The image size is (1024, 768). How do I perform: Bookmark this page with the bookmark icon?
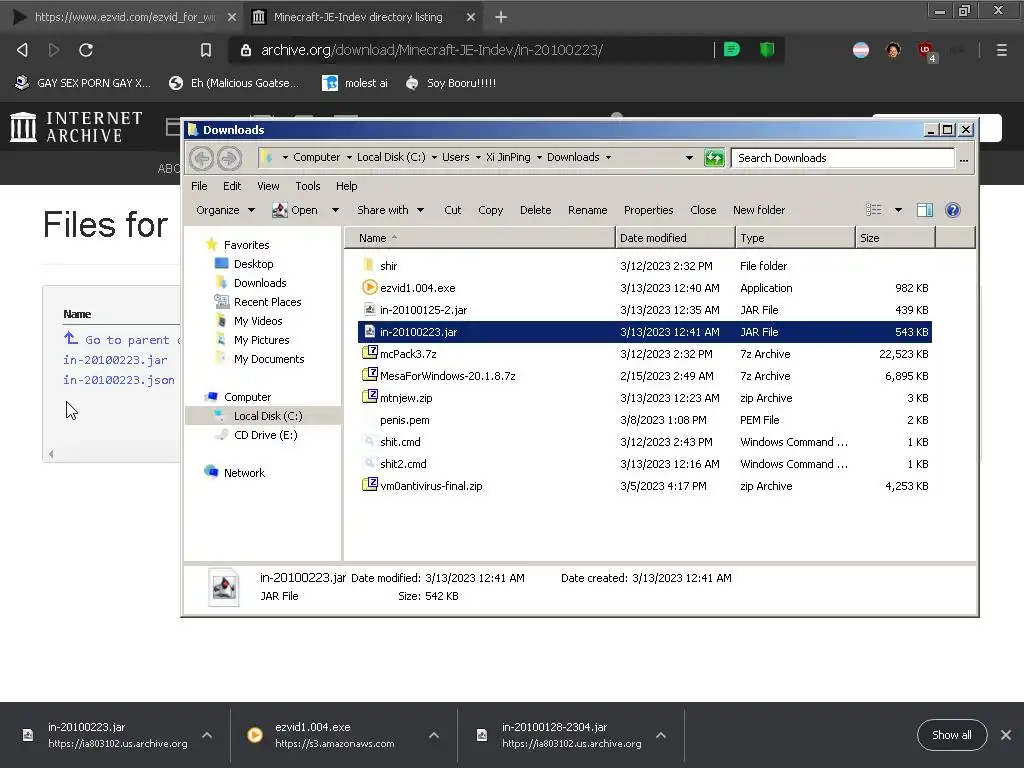coord(206,50)
